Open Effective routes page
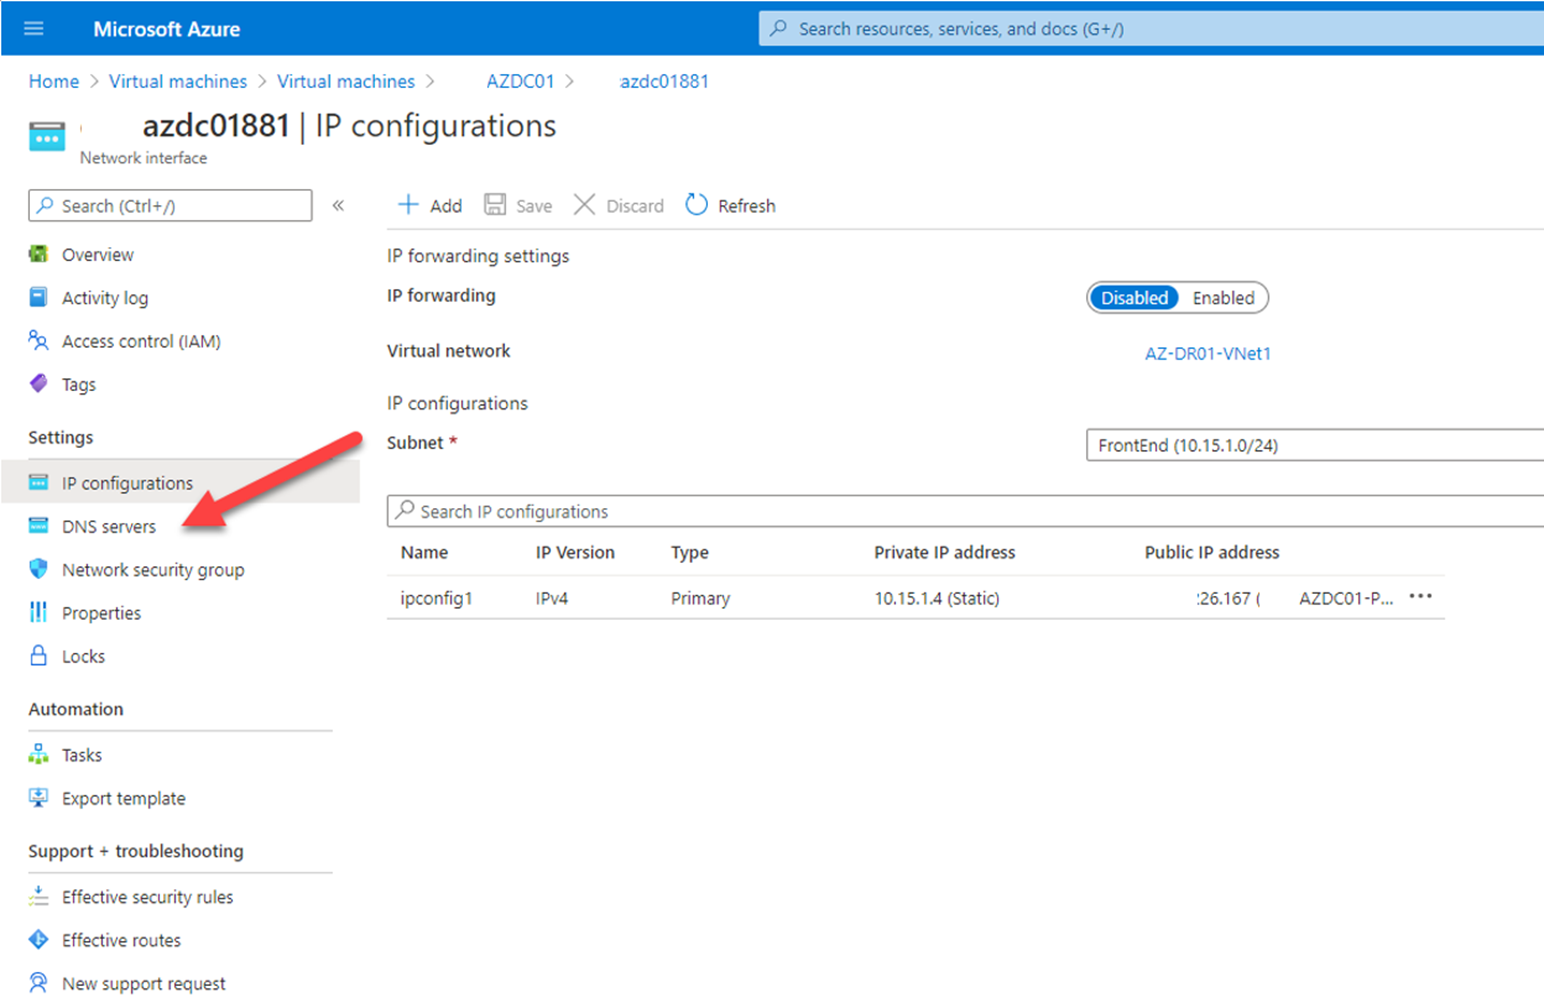This screenshot has height=1008, width=1544. (121, 940)
